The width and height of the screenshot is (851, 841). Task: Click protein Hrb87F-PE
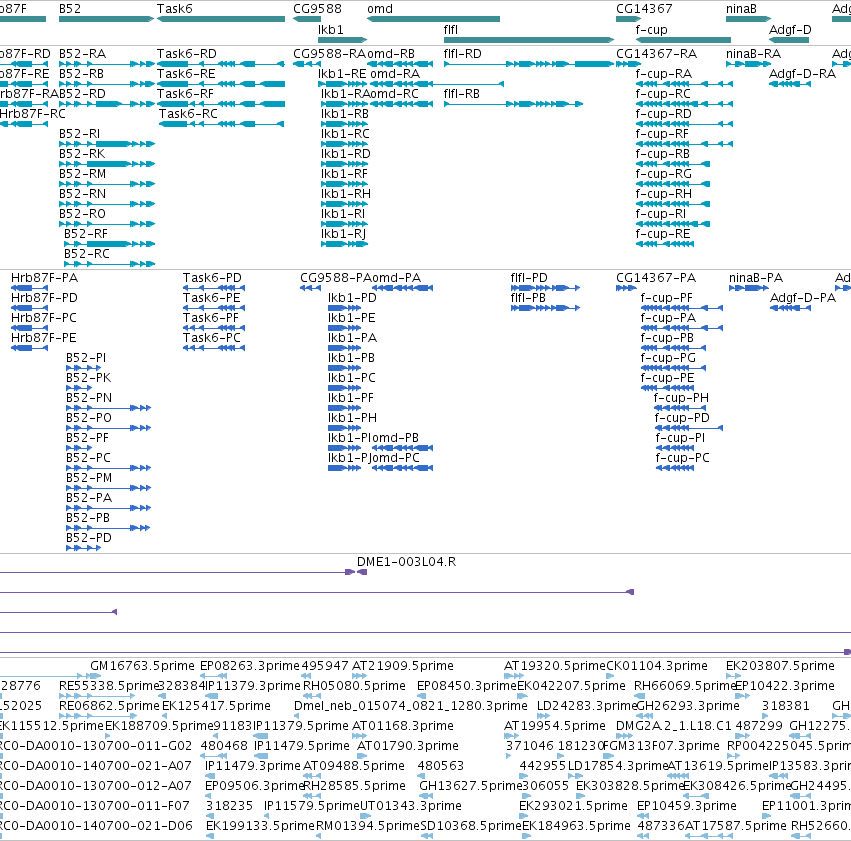(43, 337)
